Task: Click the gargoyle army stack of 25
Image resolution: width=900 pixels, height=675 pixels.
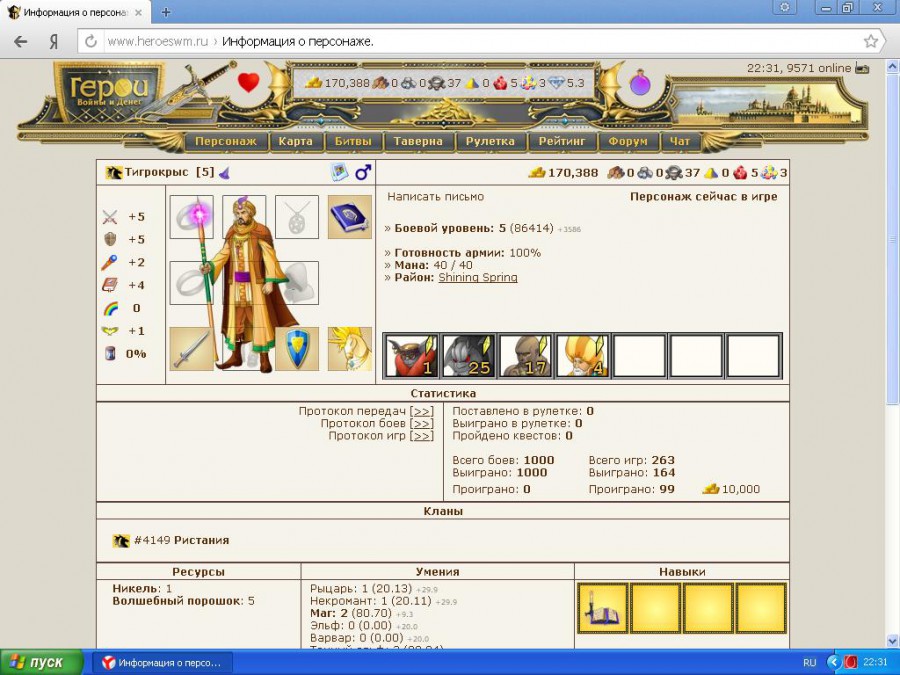Action: pyautogui.click(x=468, y=356)
